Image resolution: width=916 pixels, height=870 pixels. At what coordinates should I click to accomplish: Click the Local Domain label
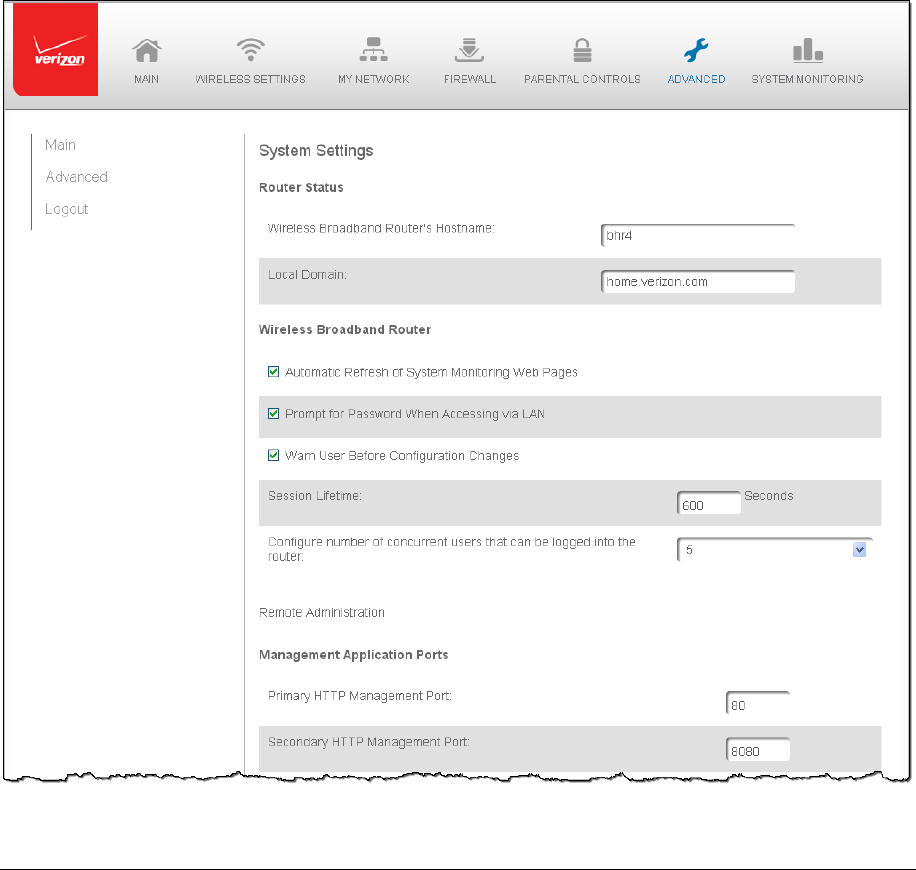click(307, 275)
